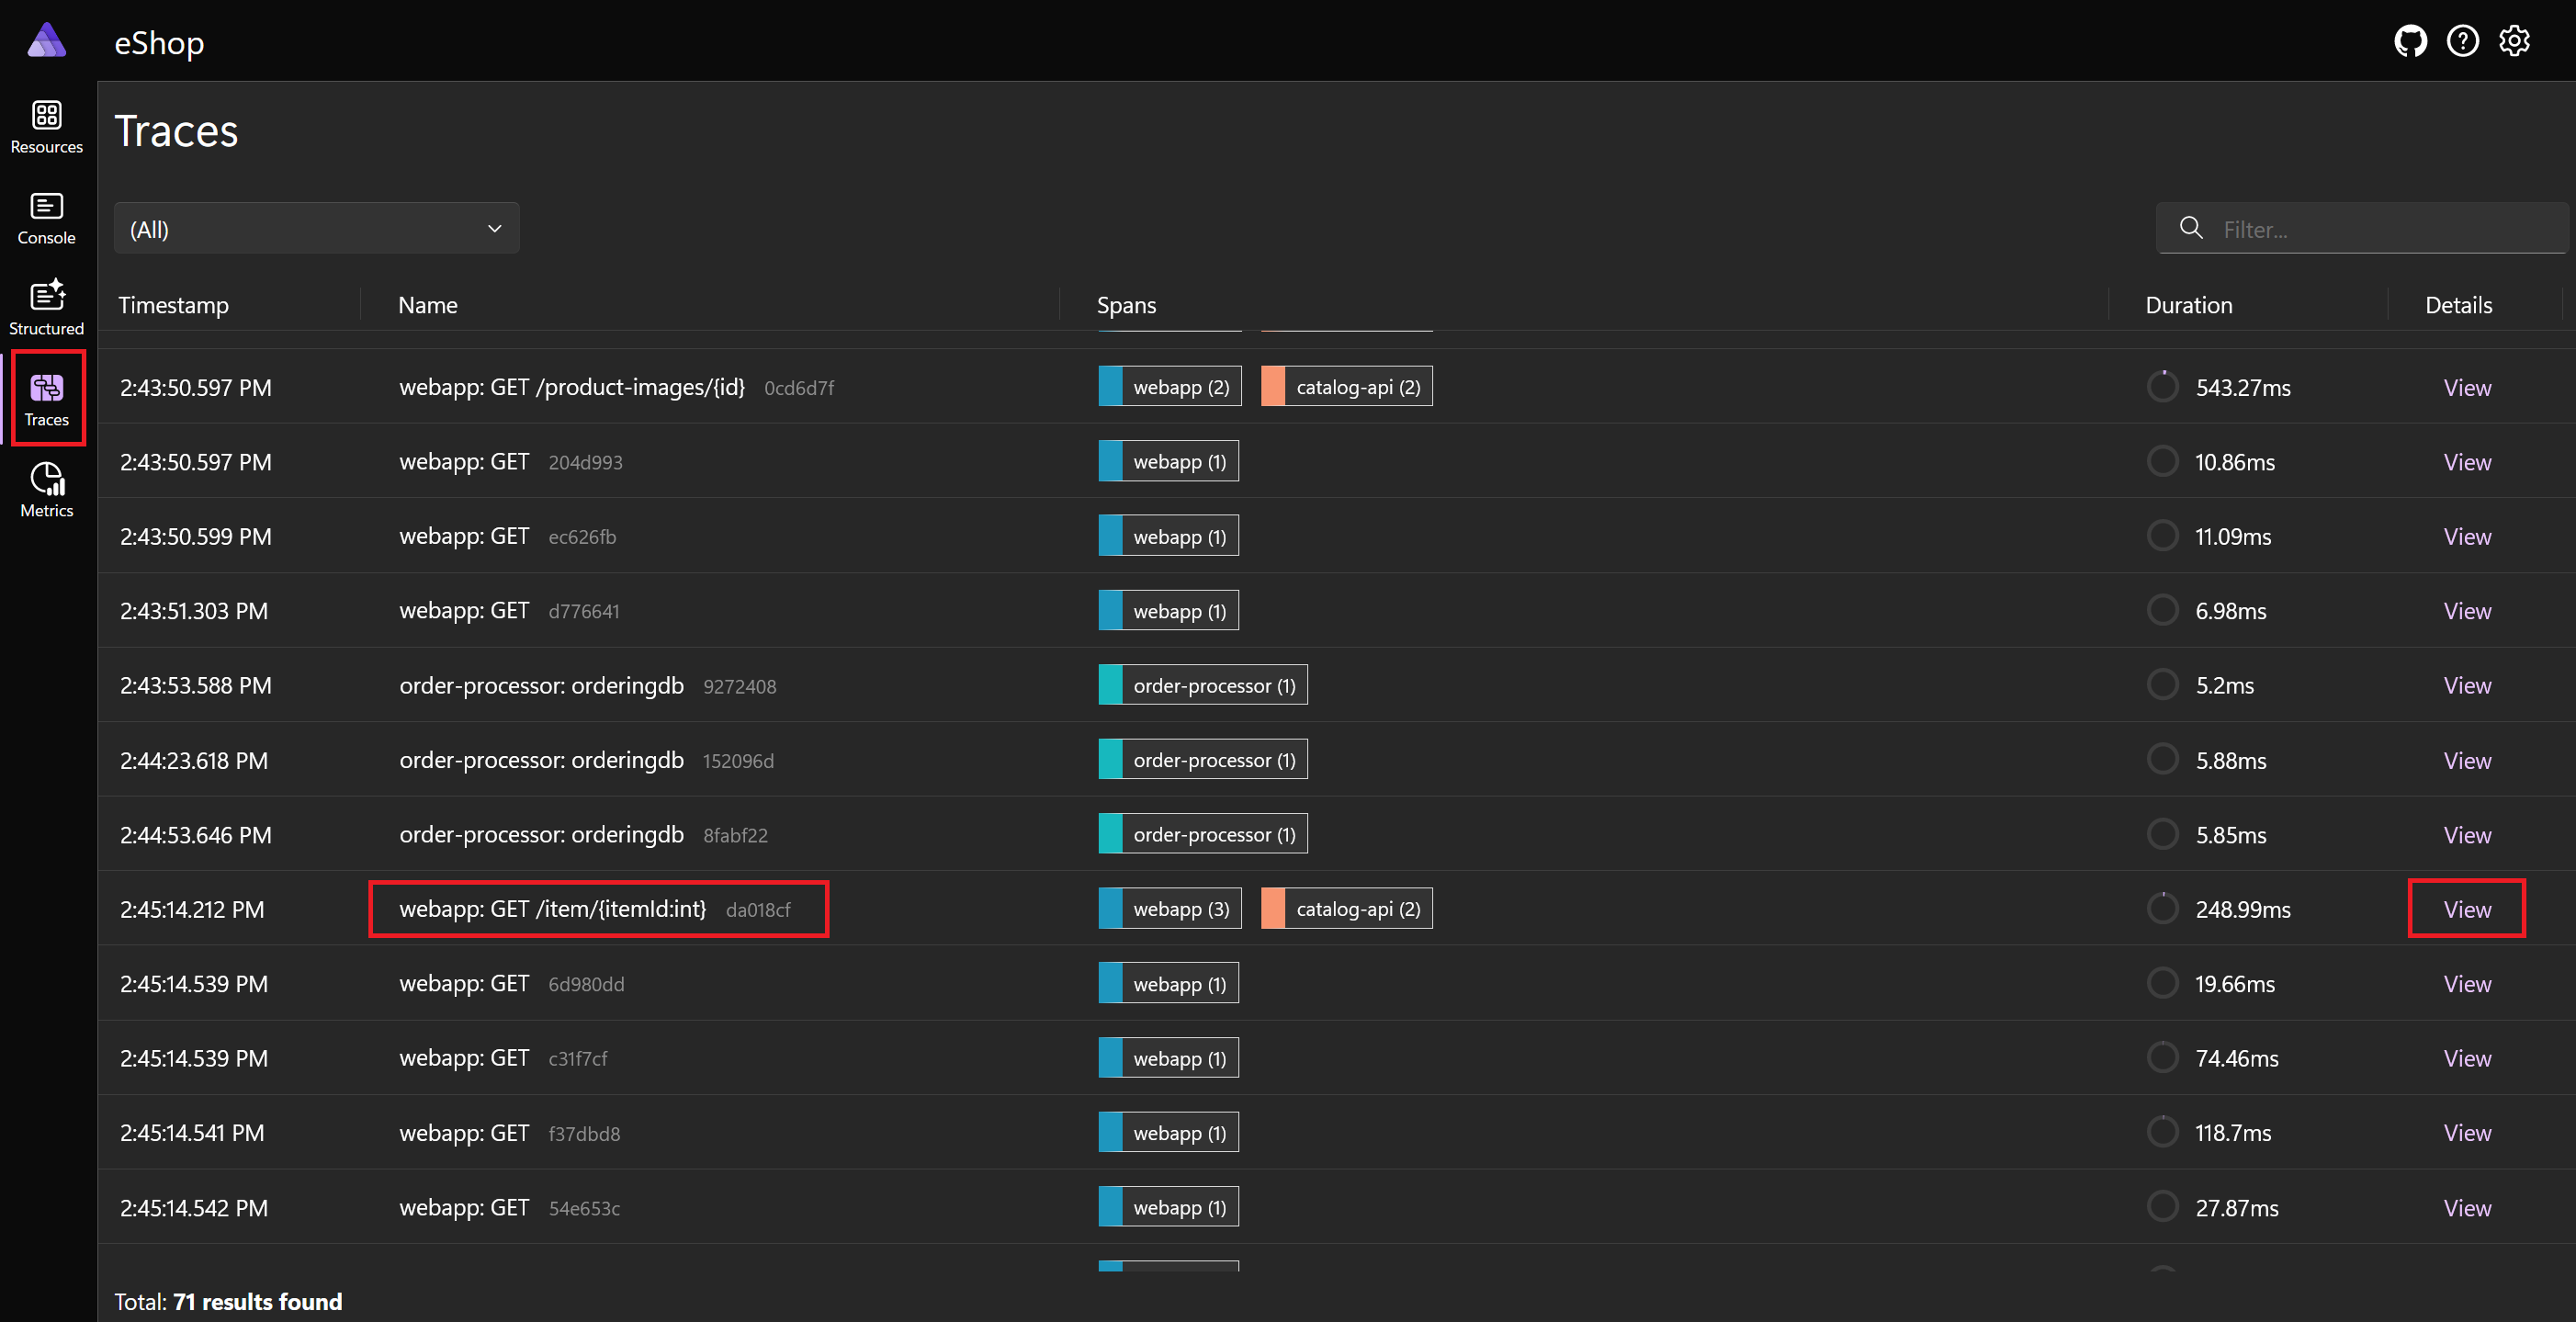Click order-processor (1) badge for trace 8fabf22
The image size is (2576, 1322).
pyautogui.click(x=1203, y=835)
